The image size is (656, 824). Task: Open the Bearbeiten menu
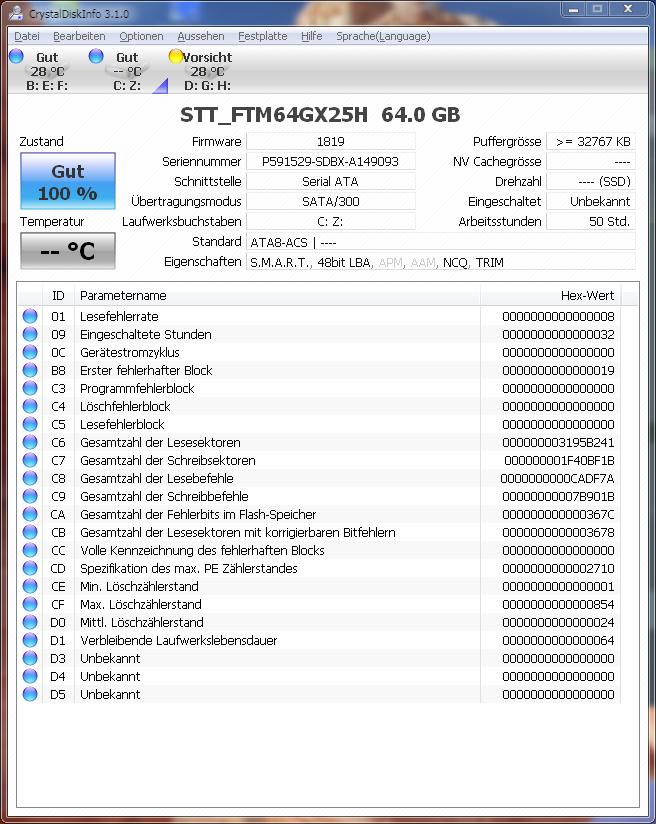[x=79, y=36]
